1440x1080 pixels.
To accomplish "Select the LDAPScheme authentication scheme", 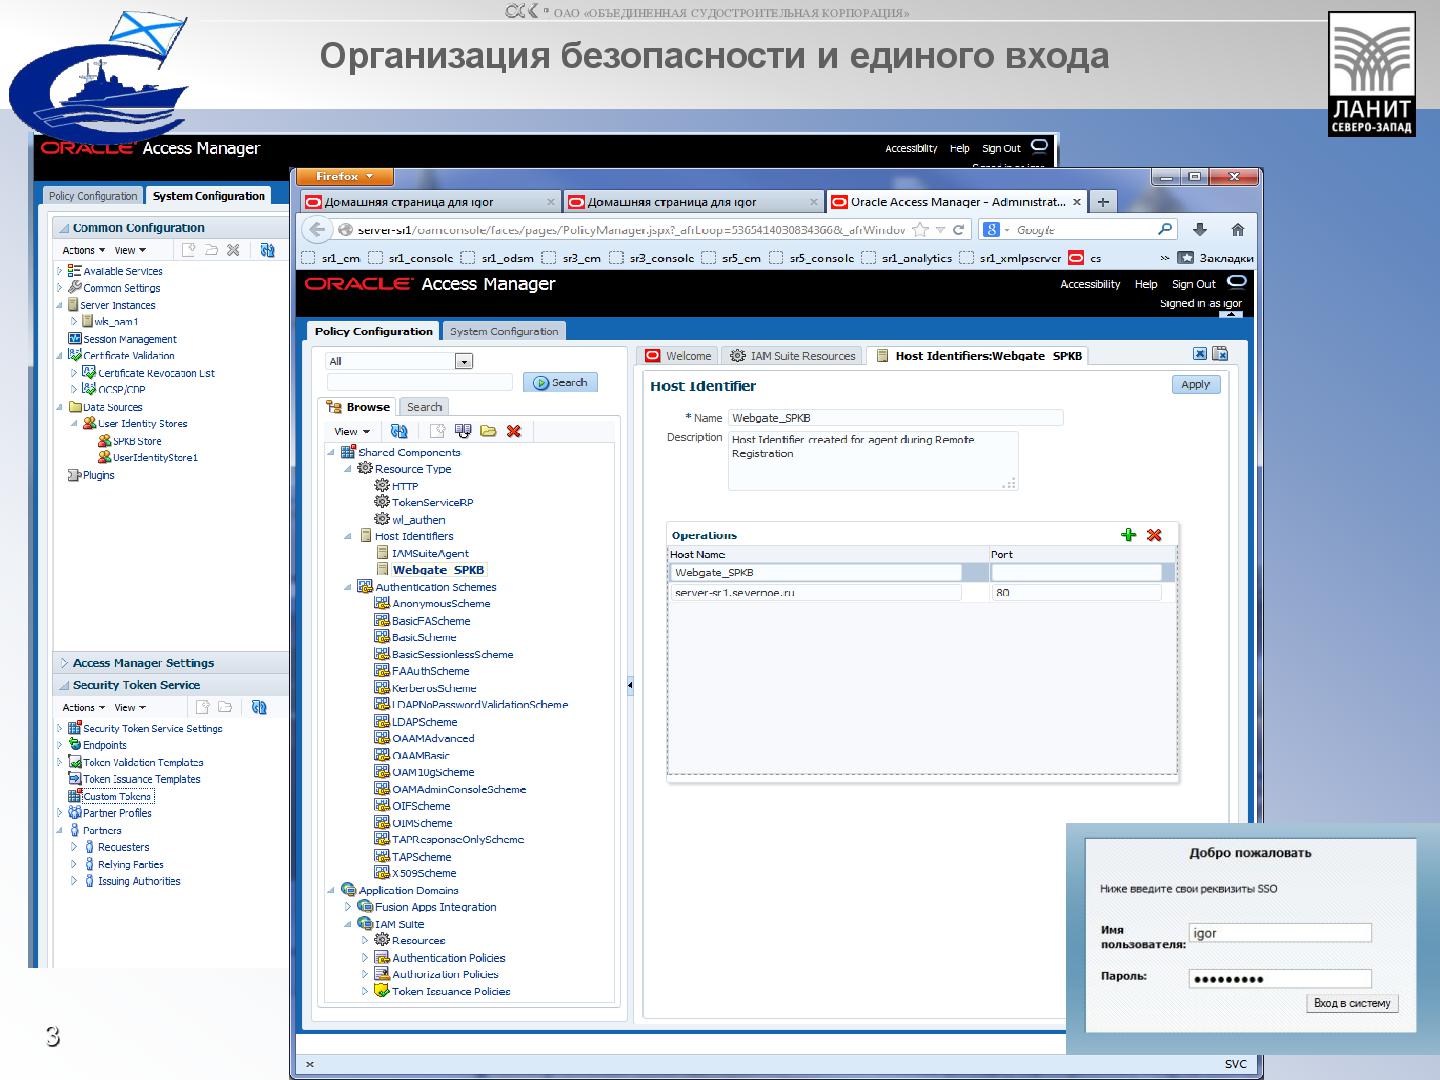I will [x=424, y=722].
